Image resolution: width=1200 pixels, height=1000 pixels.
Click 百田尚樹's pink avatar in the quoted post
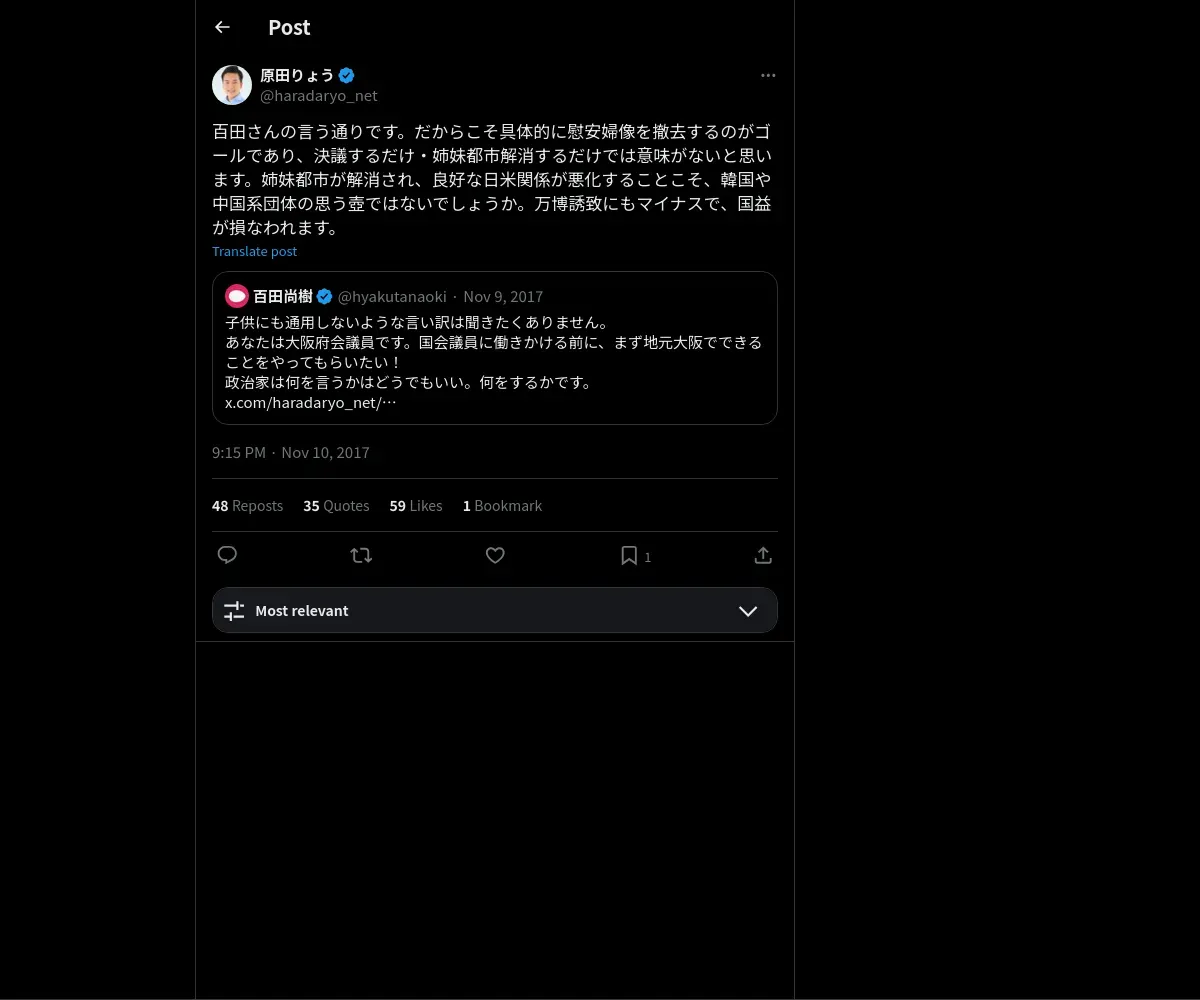point(237,296)
